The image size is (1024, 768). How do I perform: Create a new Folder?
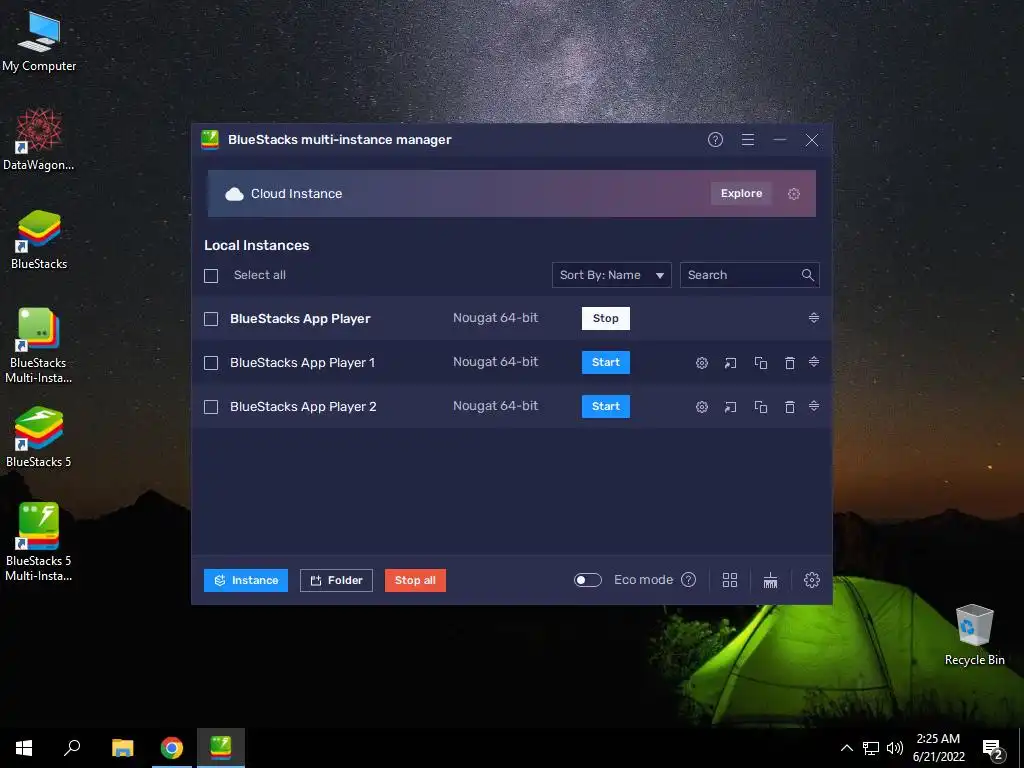(336, 580)
